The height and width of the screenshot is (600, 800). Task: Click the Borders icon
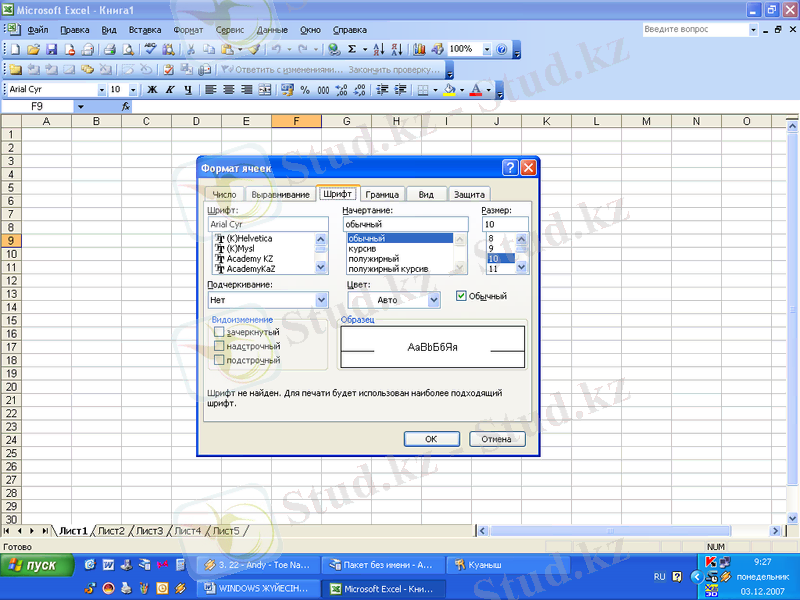point(423,90)
